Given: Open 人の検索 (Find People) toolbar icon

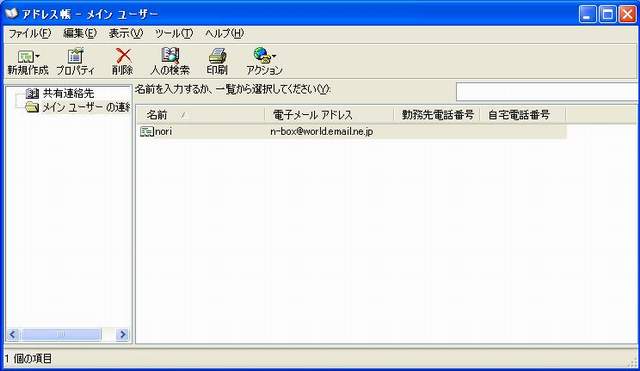Looking at the screenshot, I should pyautogui.click(x=170, y=55).
